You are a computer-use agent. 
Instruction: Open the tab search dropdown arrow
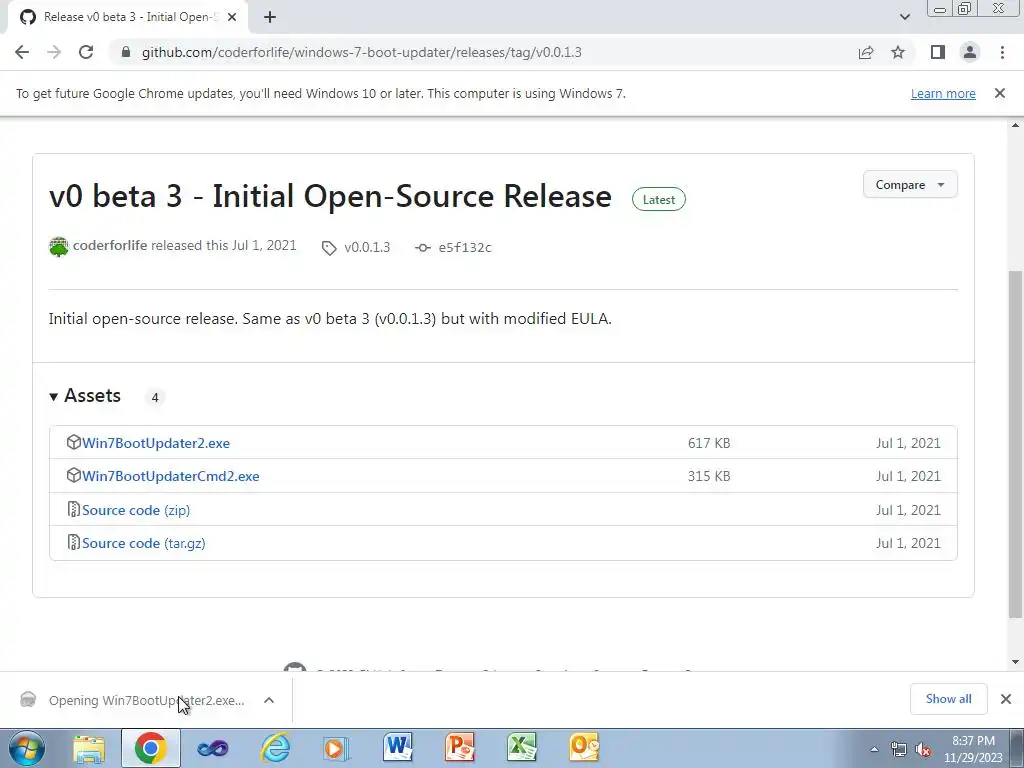pos(904,17)
